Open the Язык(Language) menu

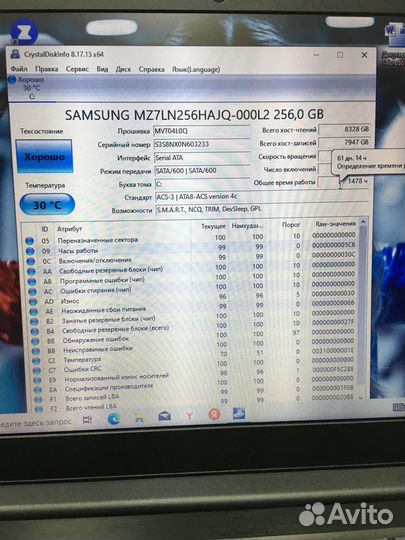196,69
